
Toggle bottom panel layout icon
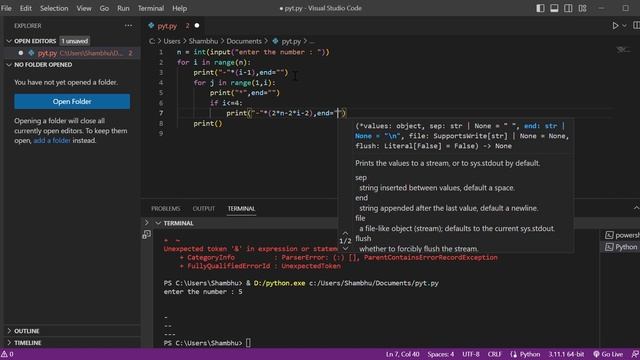(554, 8)
